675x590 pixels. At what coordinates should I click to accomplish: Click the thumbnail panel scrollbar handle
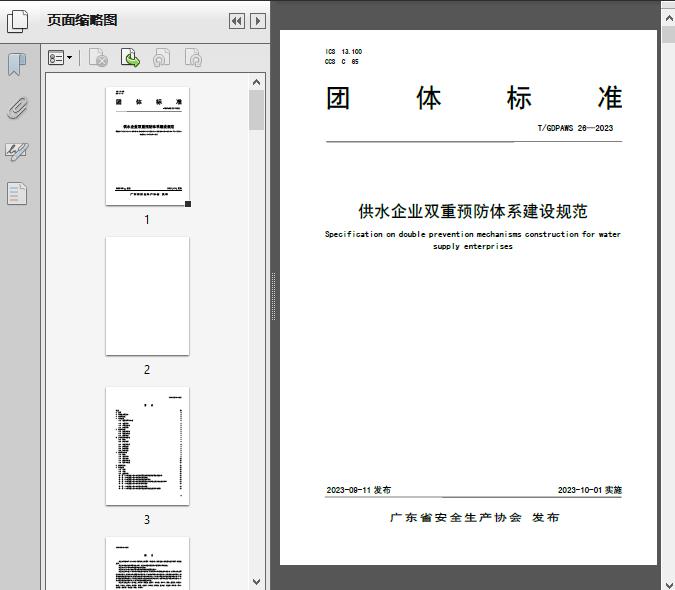coord(257,110)
